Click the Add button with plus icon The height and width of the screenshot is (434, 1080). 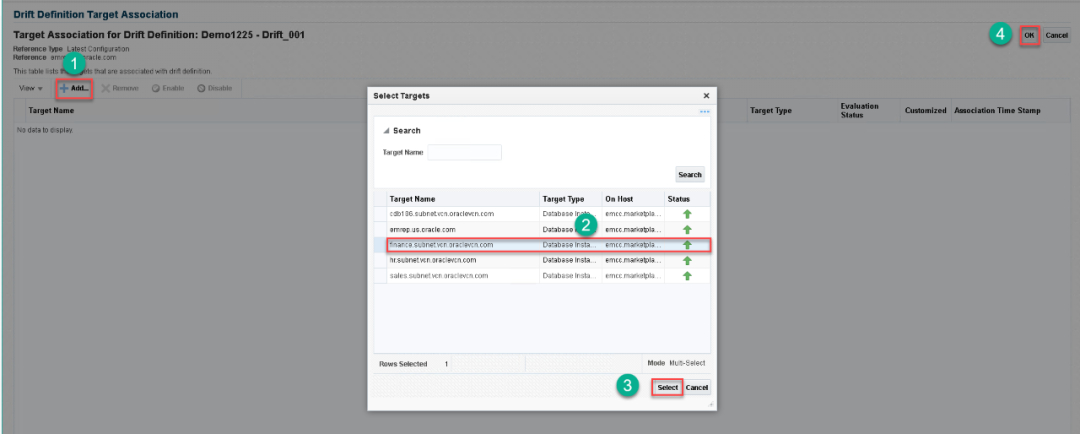tap(75, 88)
